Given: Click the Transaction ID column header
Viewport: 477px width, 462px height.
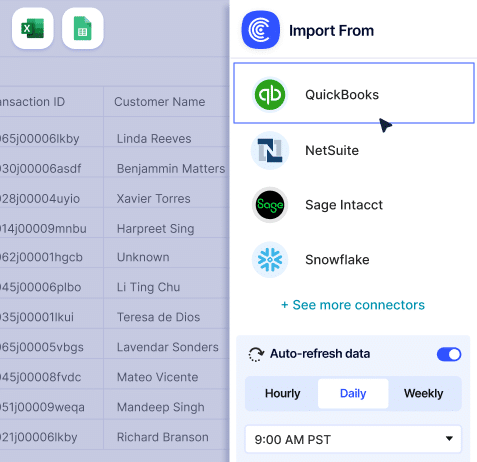Looking at the screenshot, I should point(32,102).
